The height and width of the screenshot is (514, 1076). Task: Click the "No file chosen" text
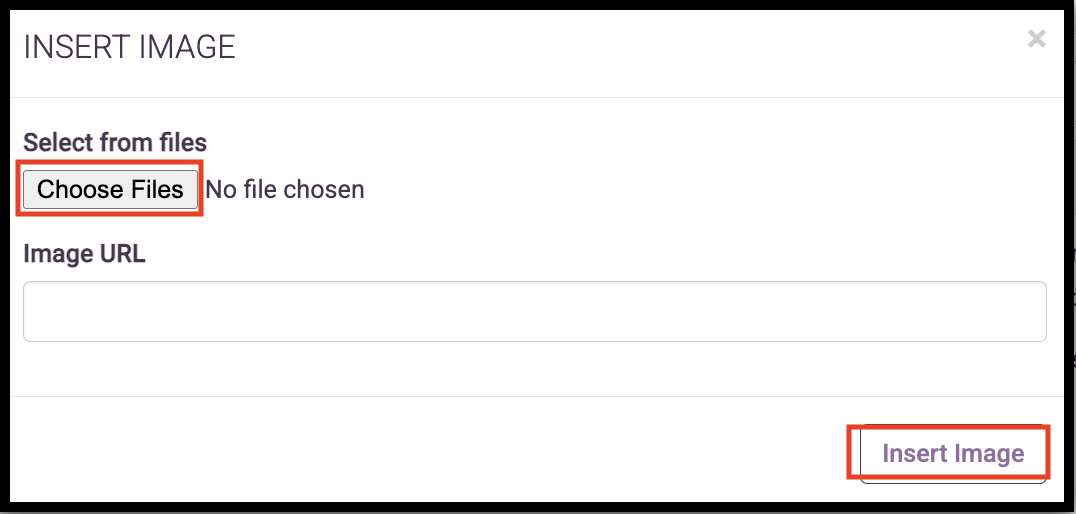pos(285,189)
